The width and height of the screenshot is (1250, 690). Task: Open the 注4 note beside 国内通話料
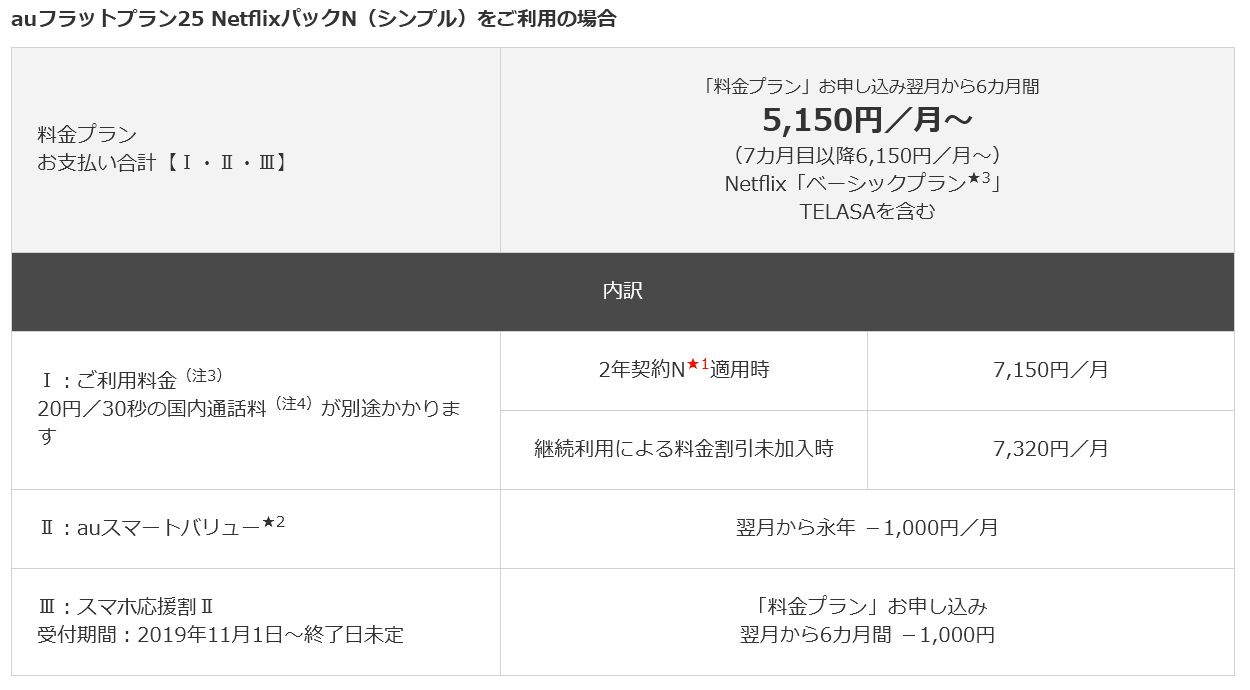295,404
